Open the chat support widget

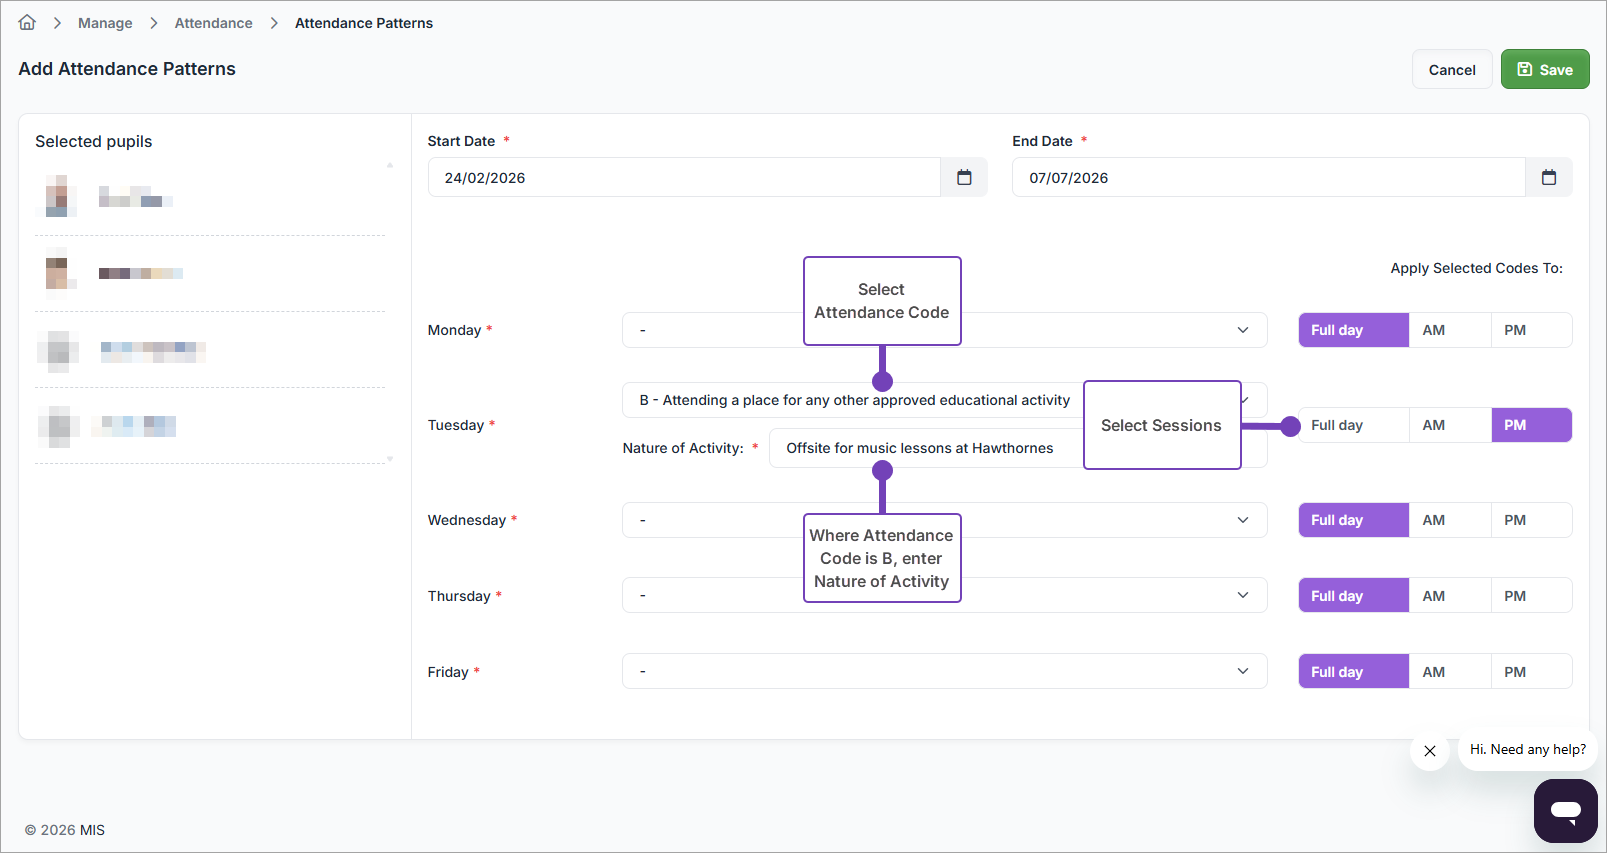click(x=1565, y=810)
